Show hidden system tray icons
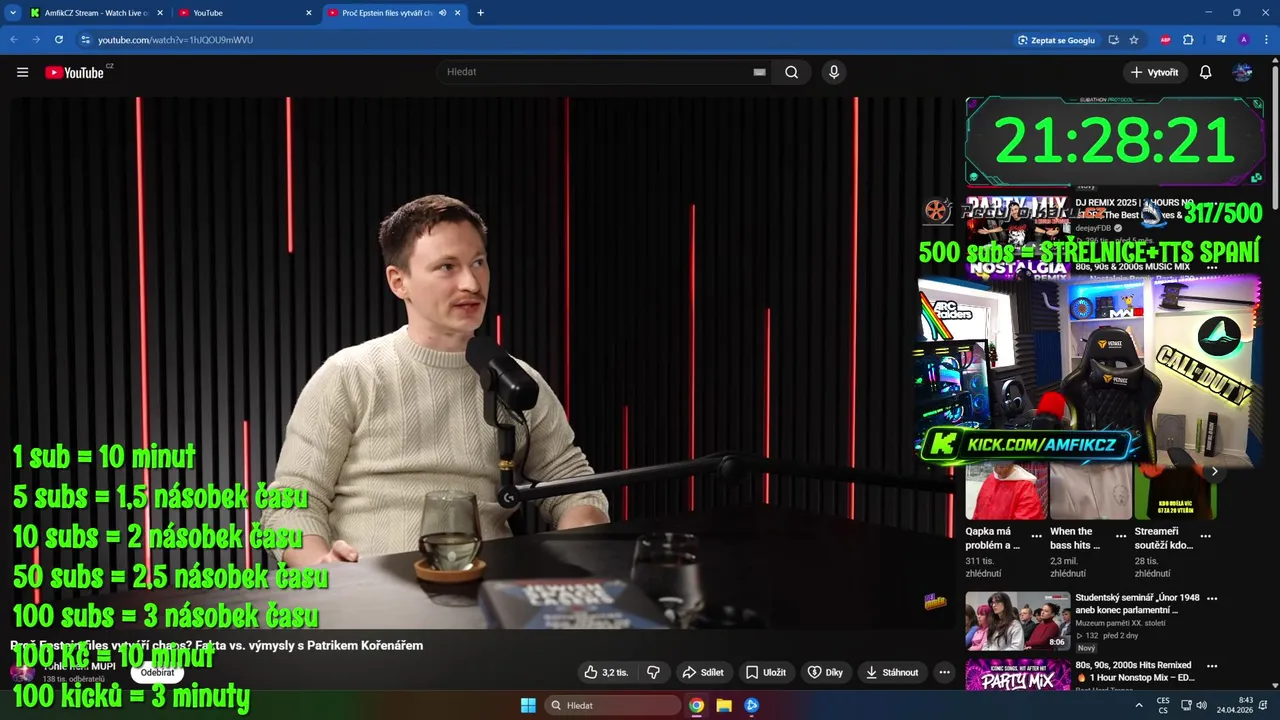 [x=1138, y=706]
